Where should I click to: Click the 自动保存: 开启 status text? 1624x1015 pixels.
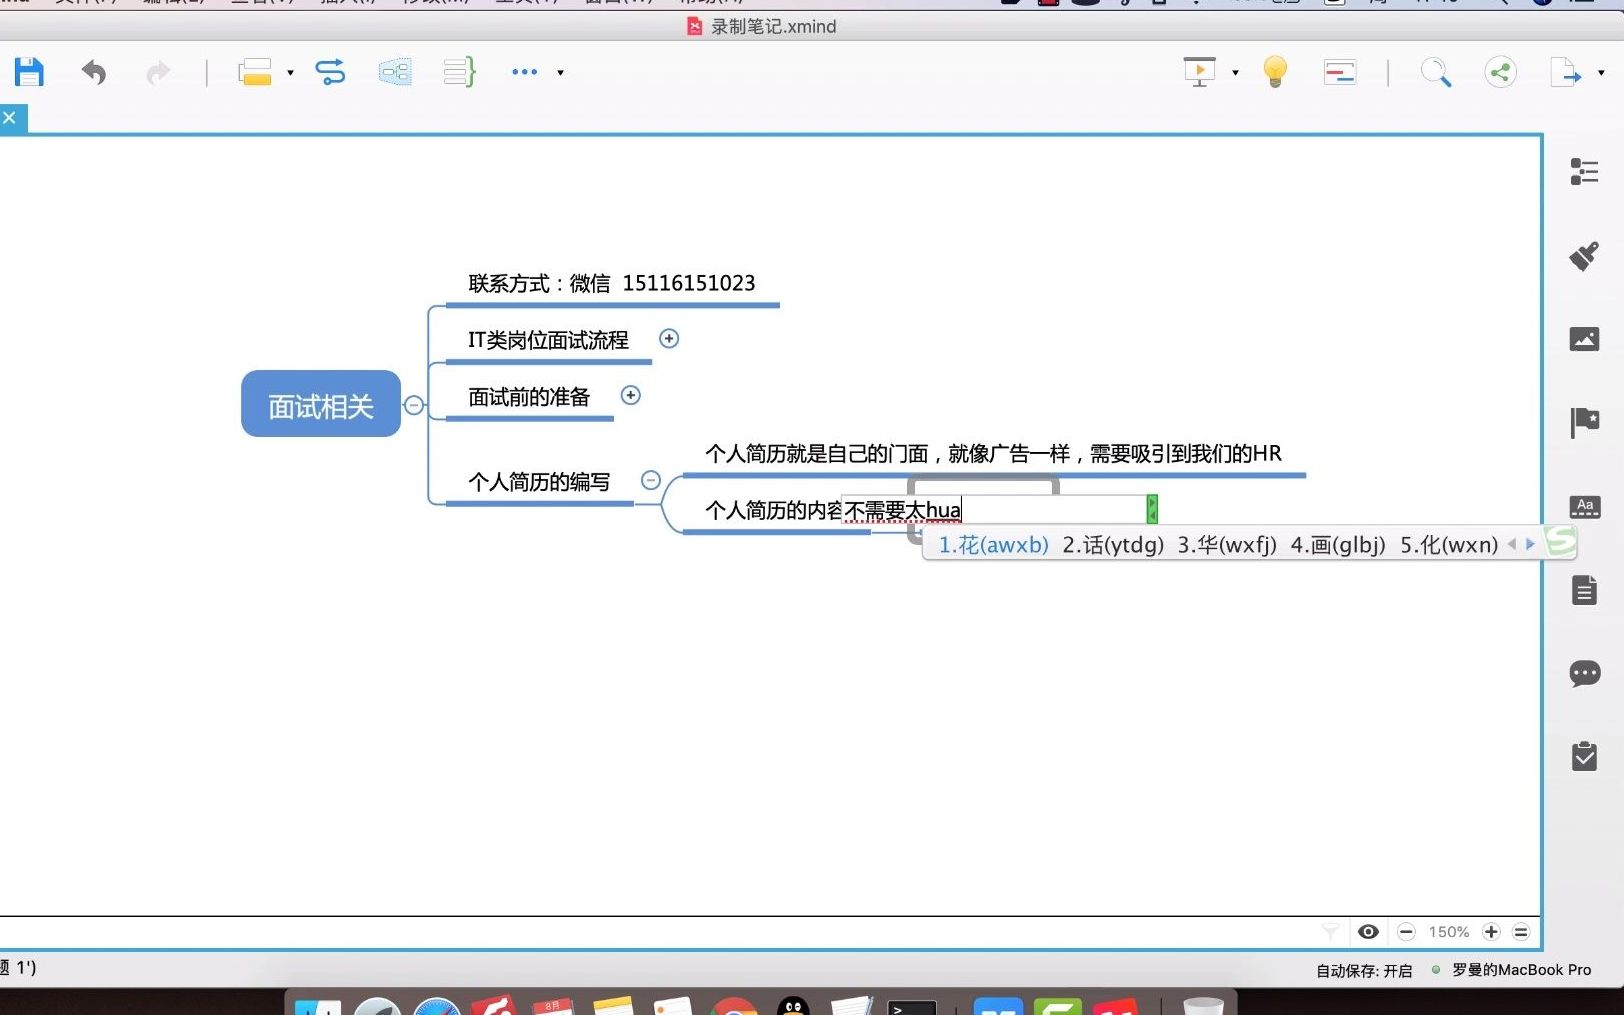click(1364, 971)
